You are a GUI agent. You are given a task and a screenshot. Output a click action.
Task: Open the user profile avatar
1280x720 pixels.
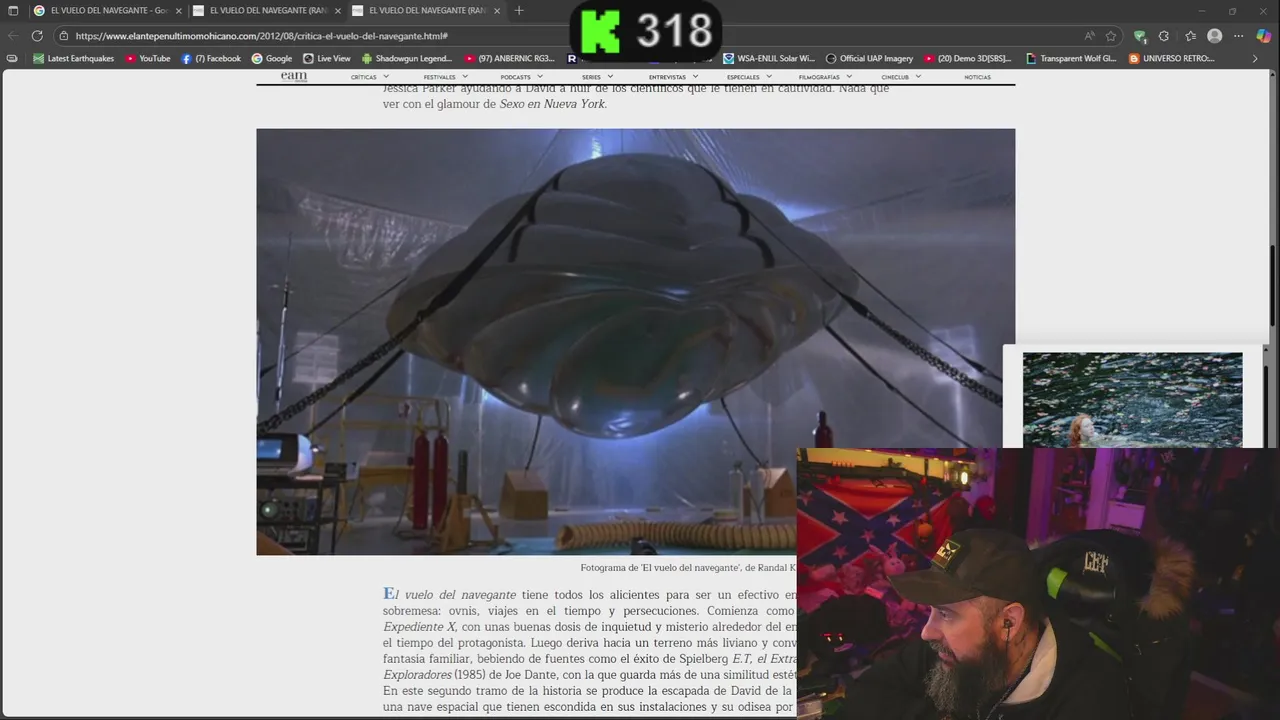[x=1215, y=36]
